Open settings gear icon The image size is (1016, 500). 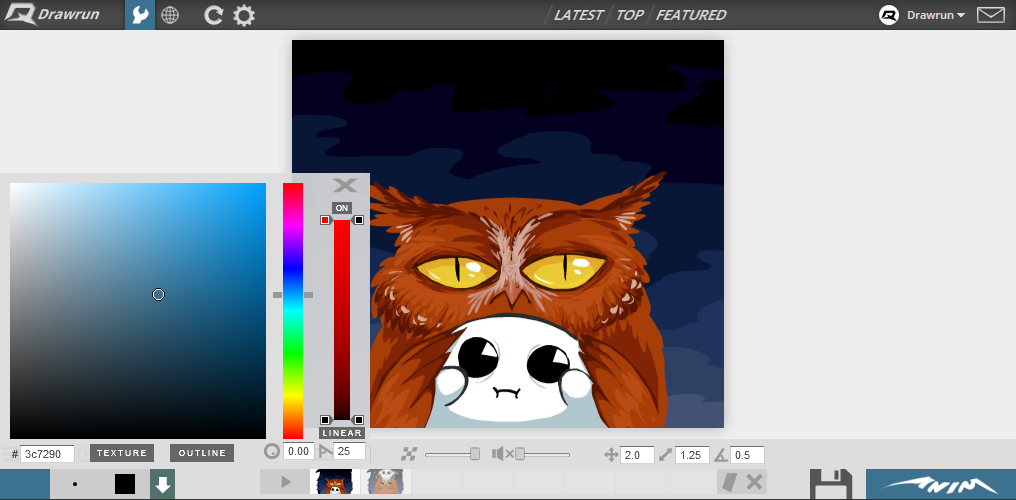coord(244,15)
